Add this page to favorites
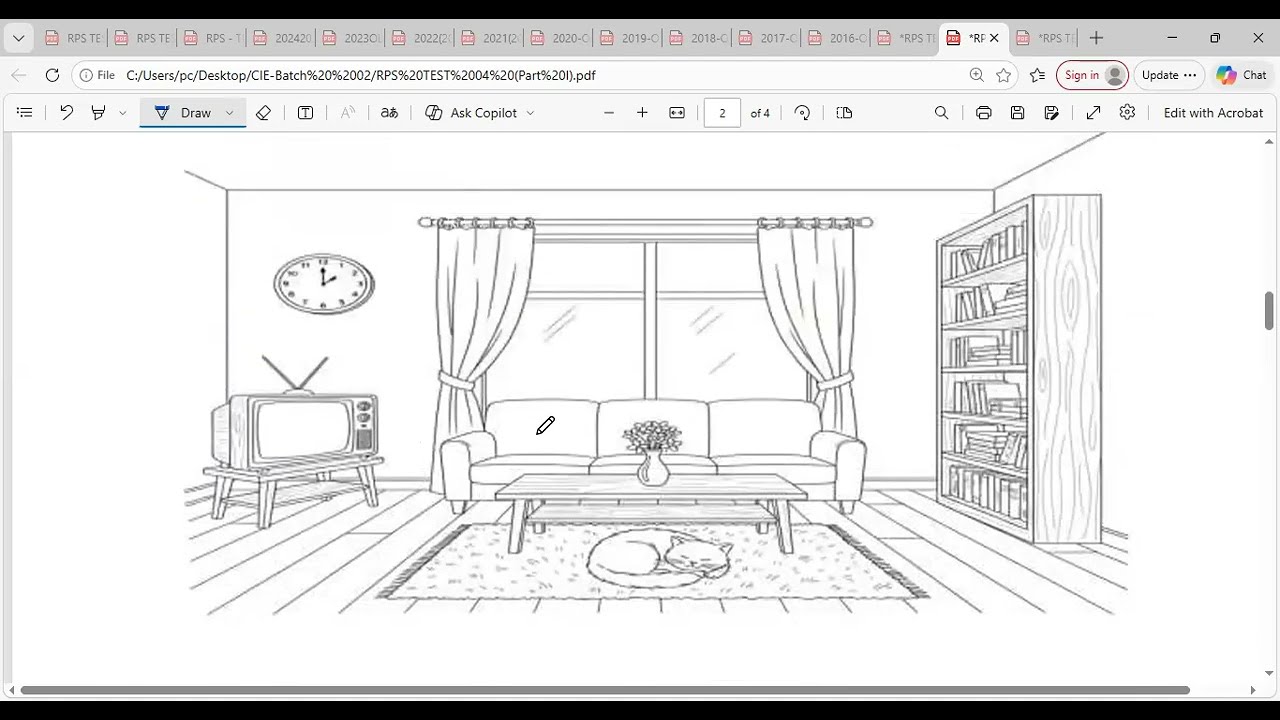This screenshot has height=720, width=1280. [1004, 75]
